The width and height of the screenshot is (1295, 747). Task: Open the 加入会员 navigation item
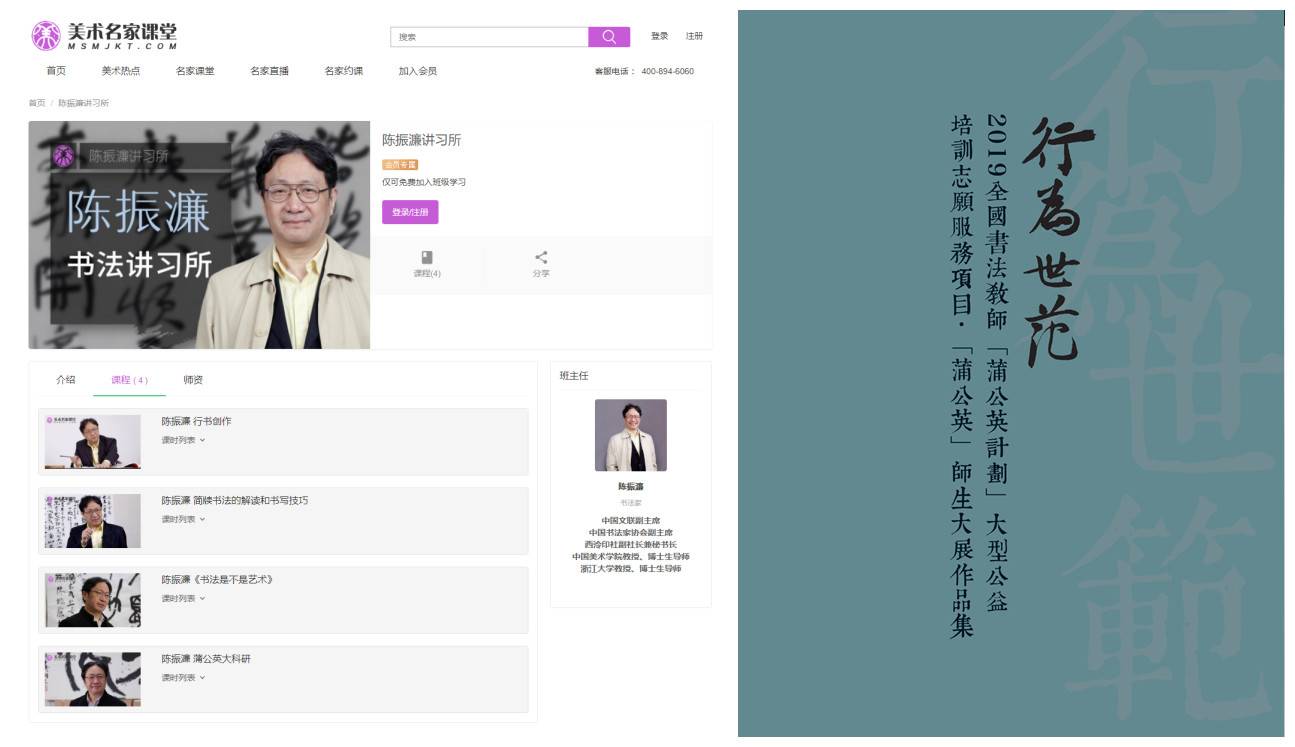418,71
